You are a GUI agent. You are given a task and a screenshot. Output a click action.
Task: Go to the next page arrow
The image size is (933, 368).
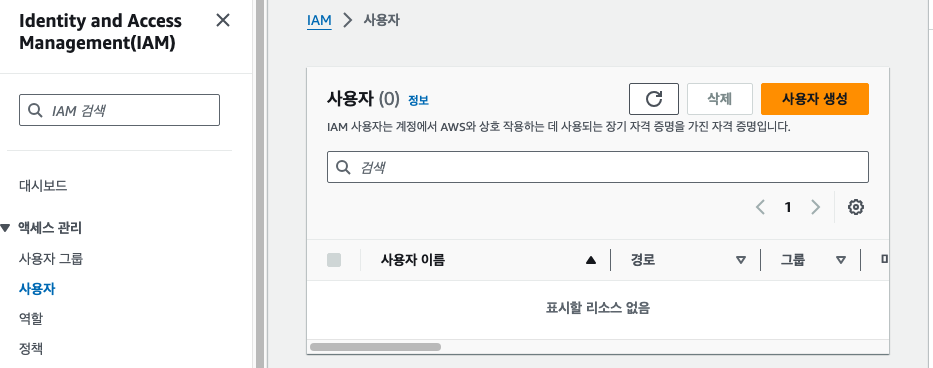point(815,207)
